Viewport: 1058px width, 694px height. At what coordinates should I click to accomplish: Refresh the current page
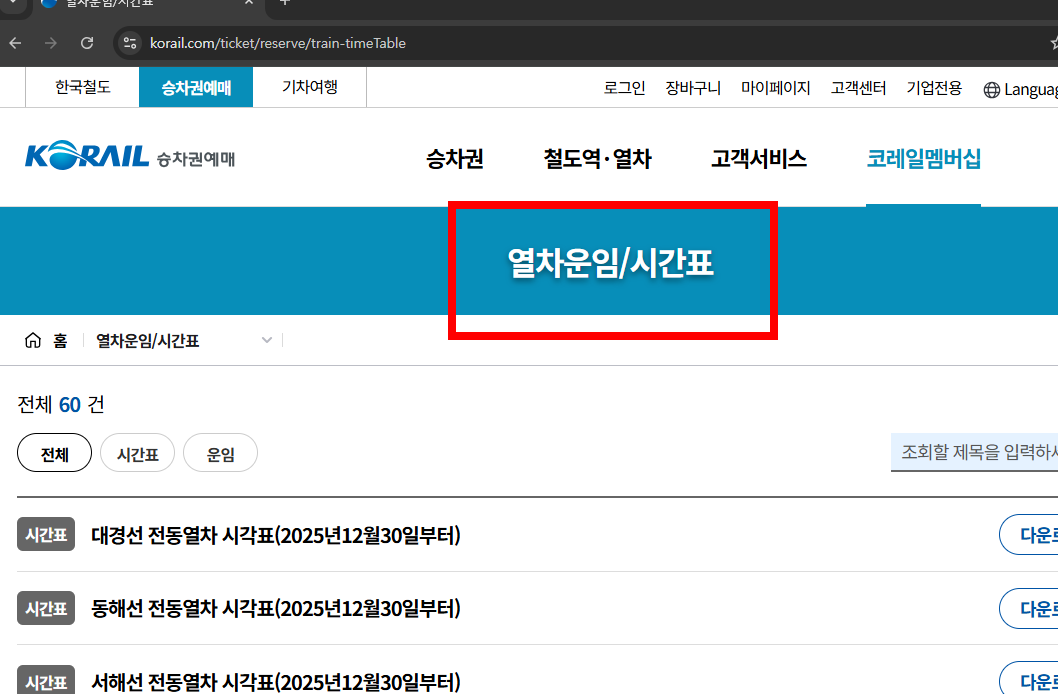(86, 43)
